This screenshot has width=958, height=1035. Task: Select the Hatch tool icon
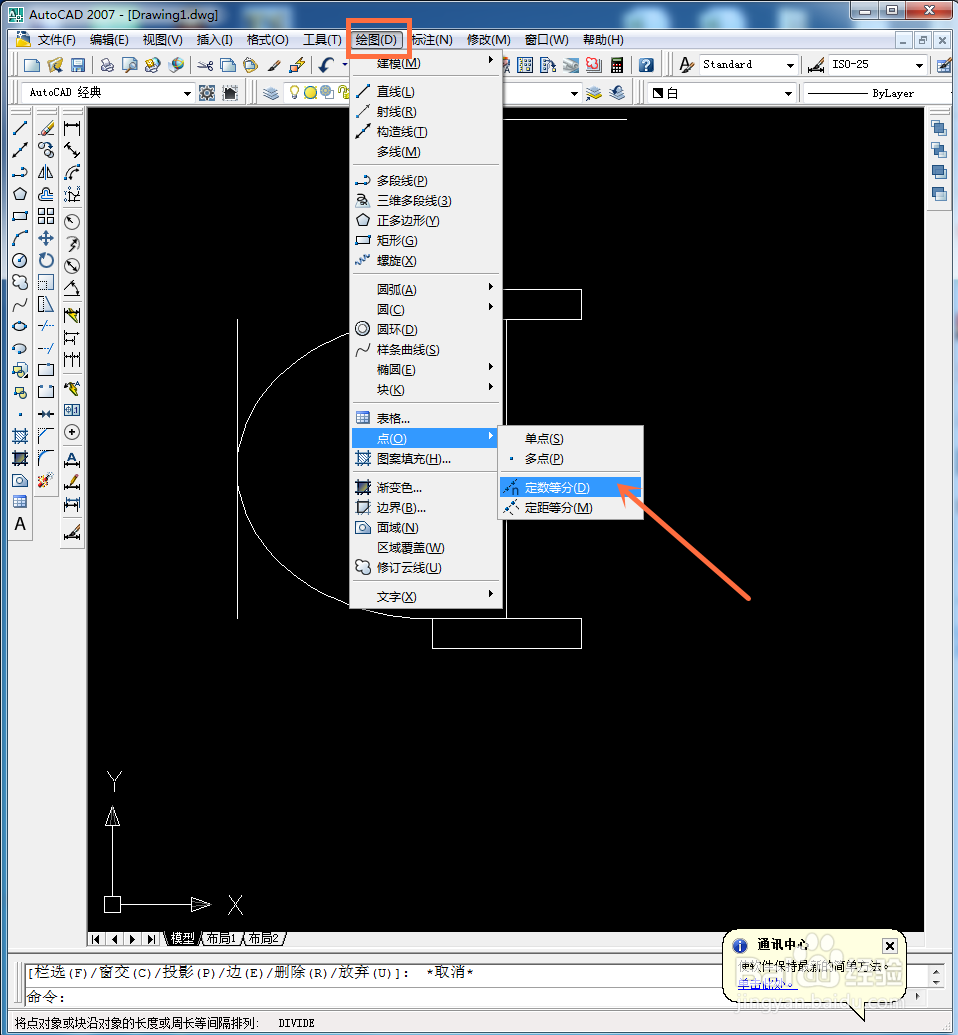20,436
